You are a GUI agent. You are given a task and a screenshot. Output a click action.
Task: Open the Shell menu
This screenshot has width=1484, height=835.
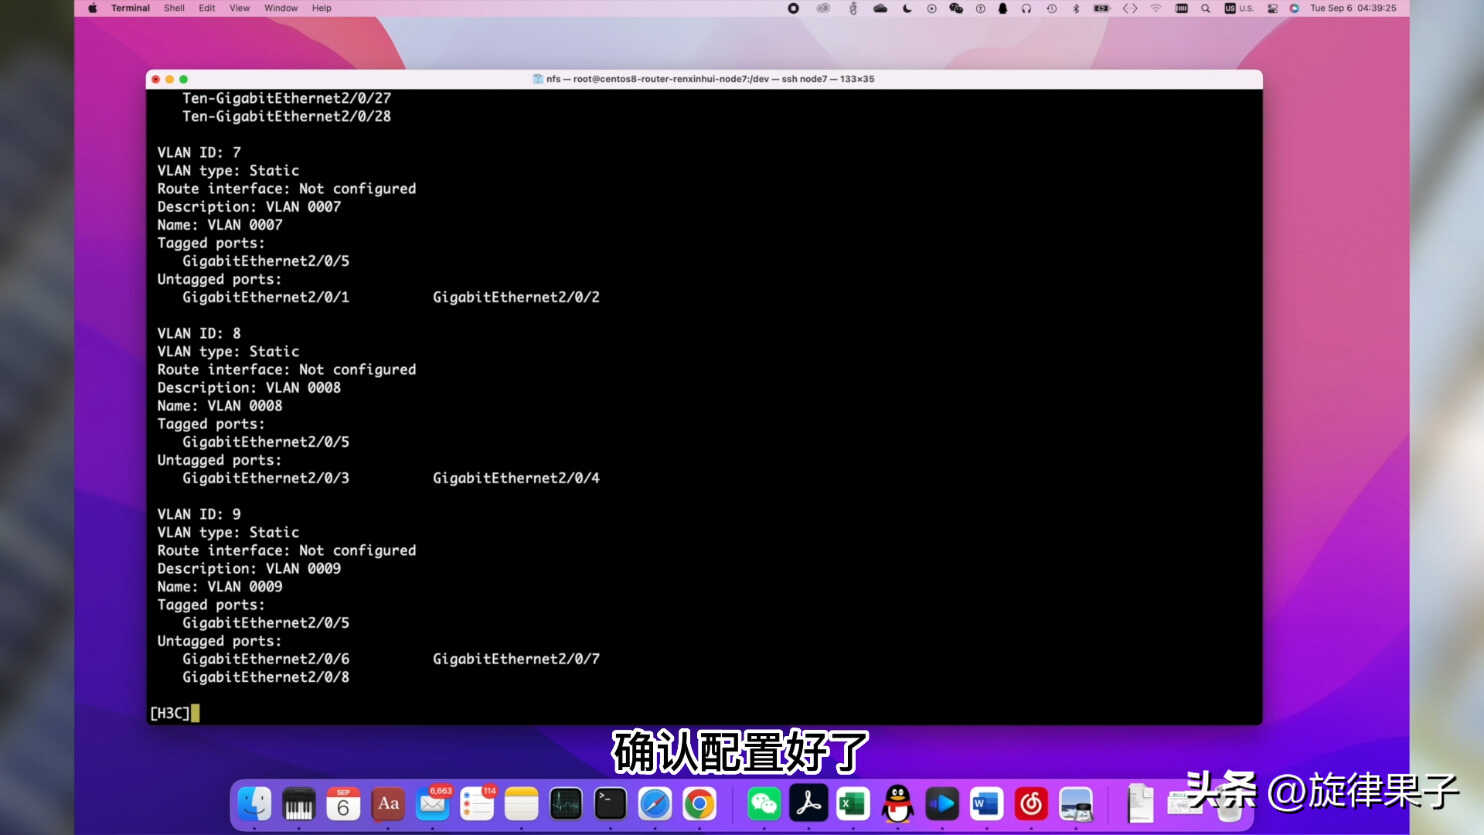coord(174,8)
